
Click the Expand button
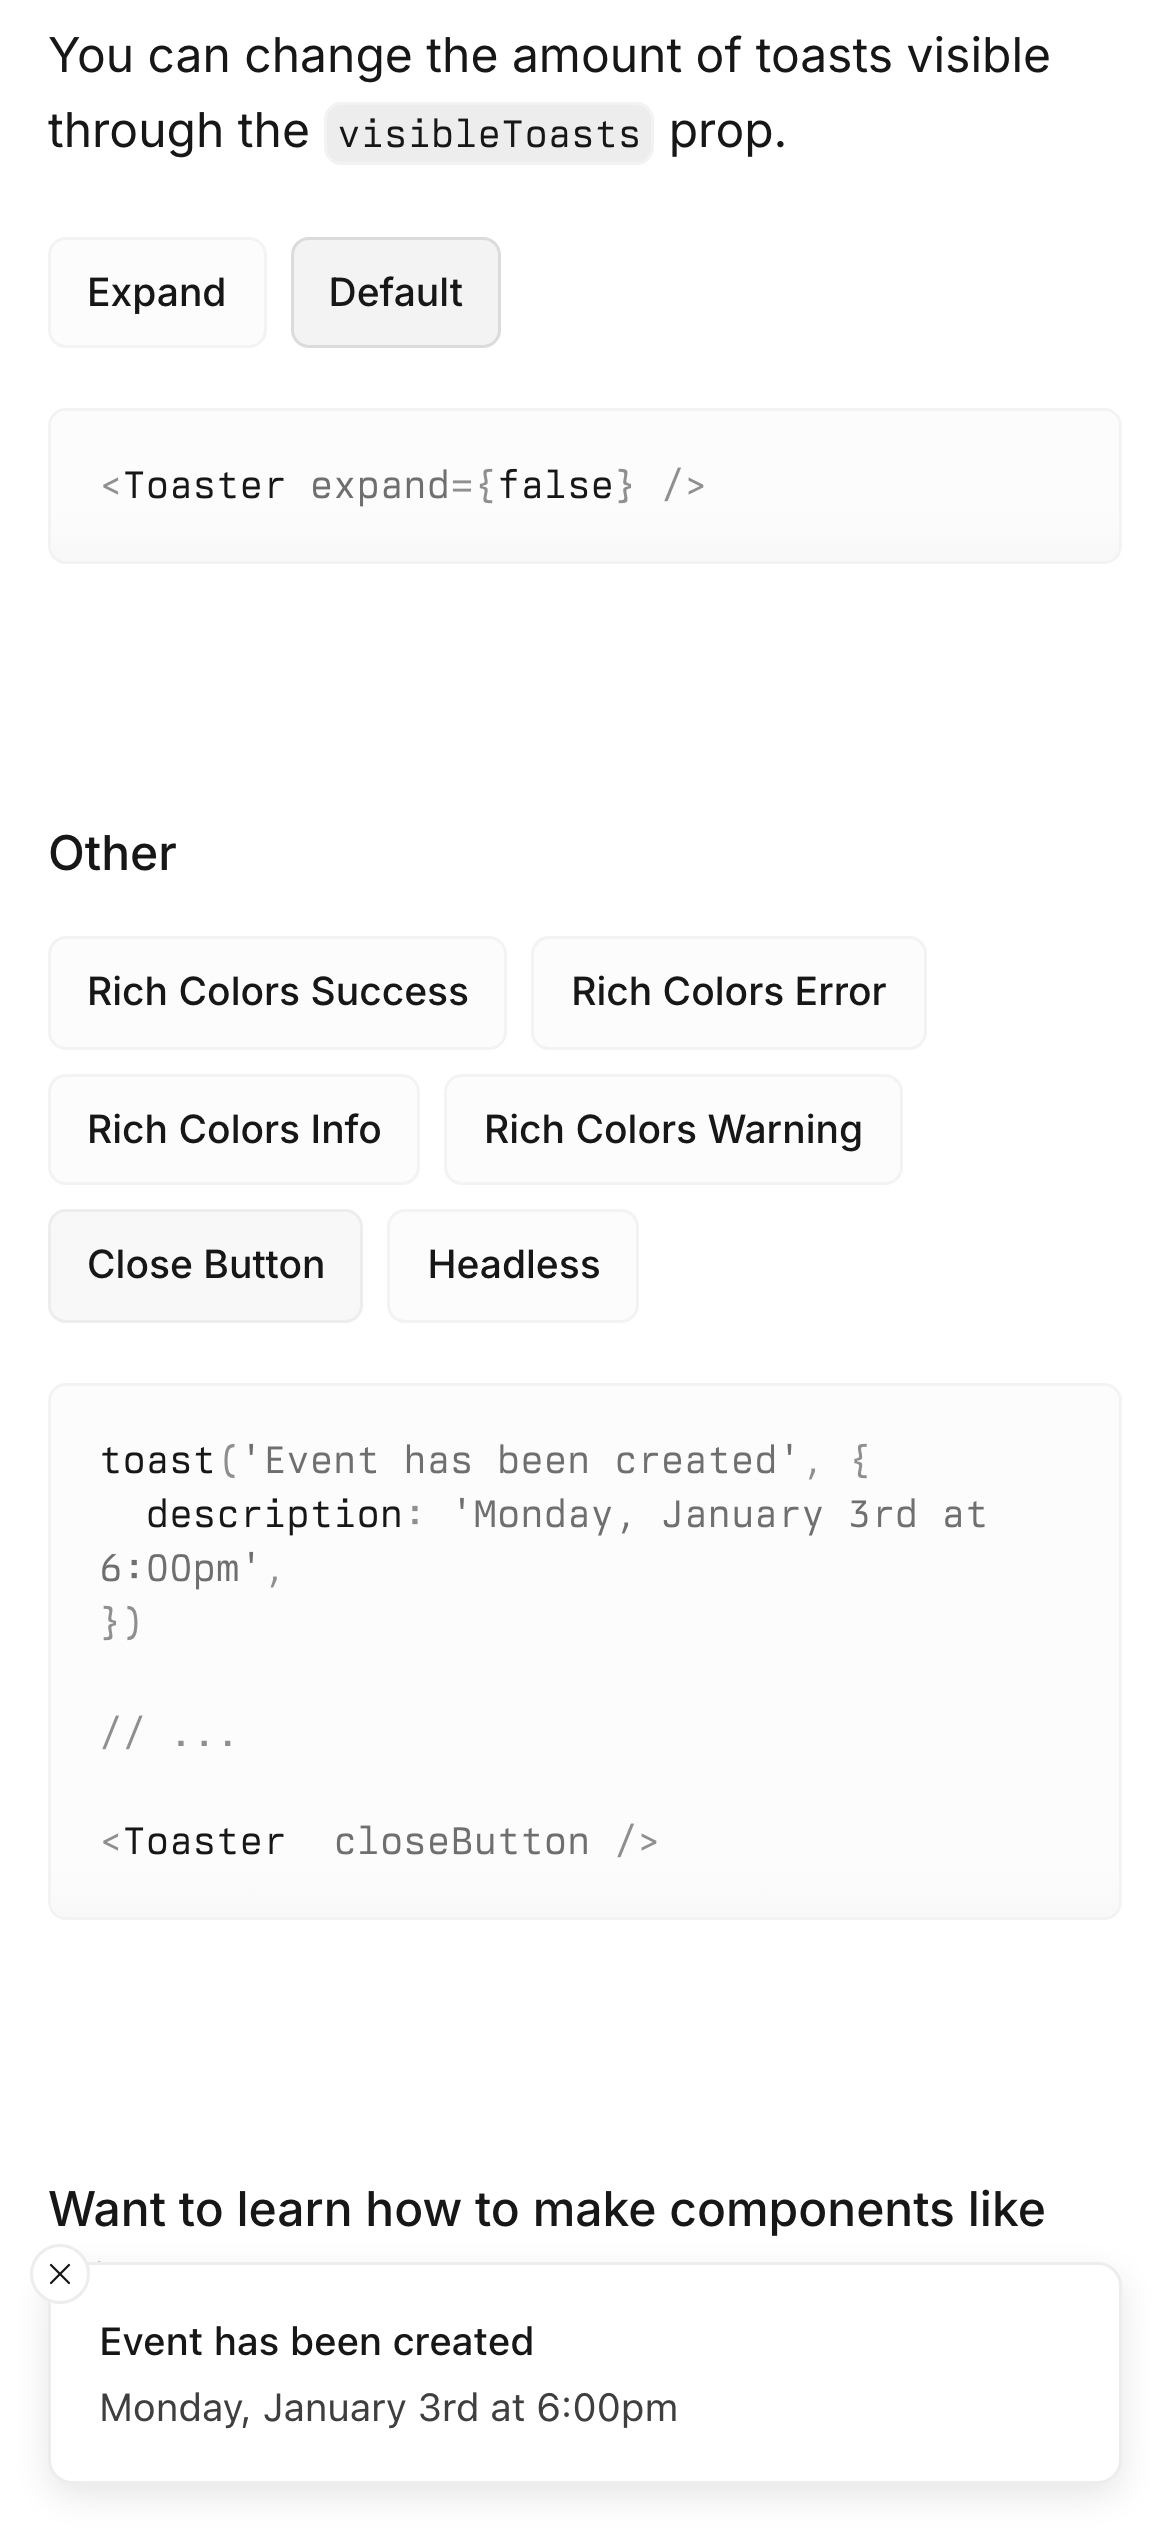(157, 293)
